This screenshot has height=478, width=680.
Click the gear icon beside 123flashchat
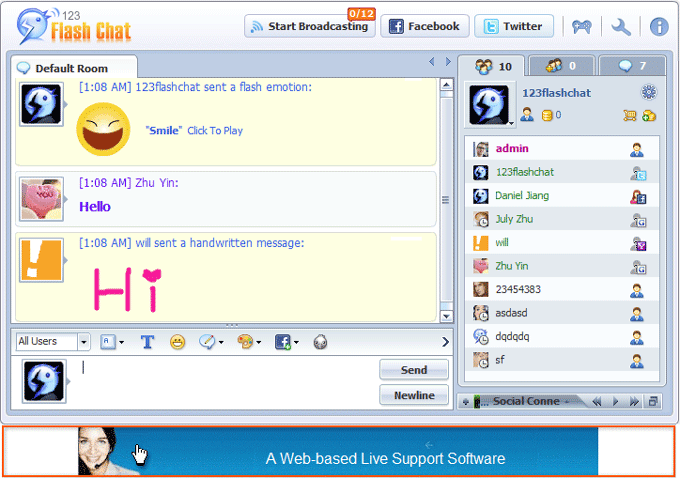coord(648,92)
